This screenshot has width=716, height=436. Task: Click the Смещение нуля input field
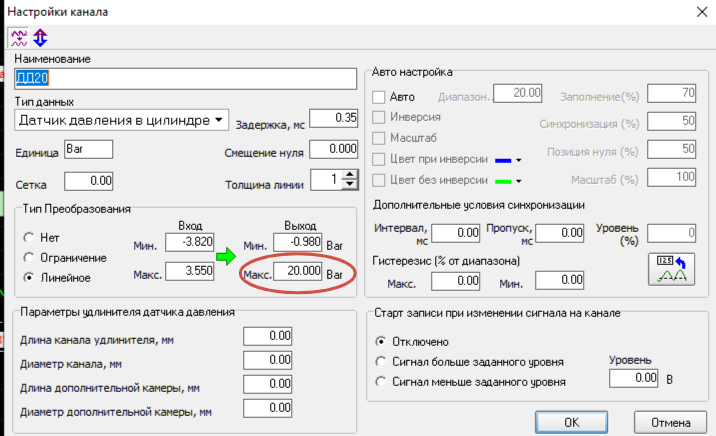(333, 149)
